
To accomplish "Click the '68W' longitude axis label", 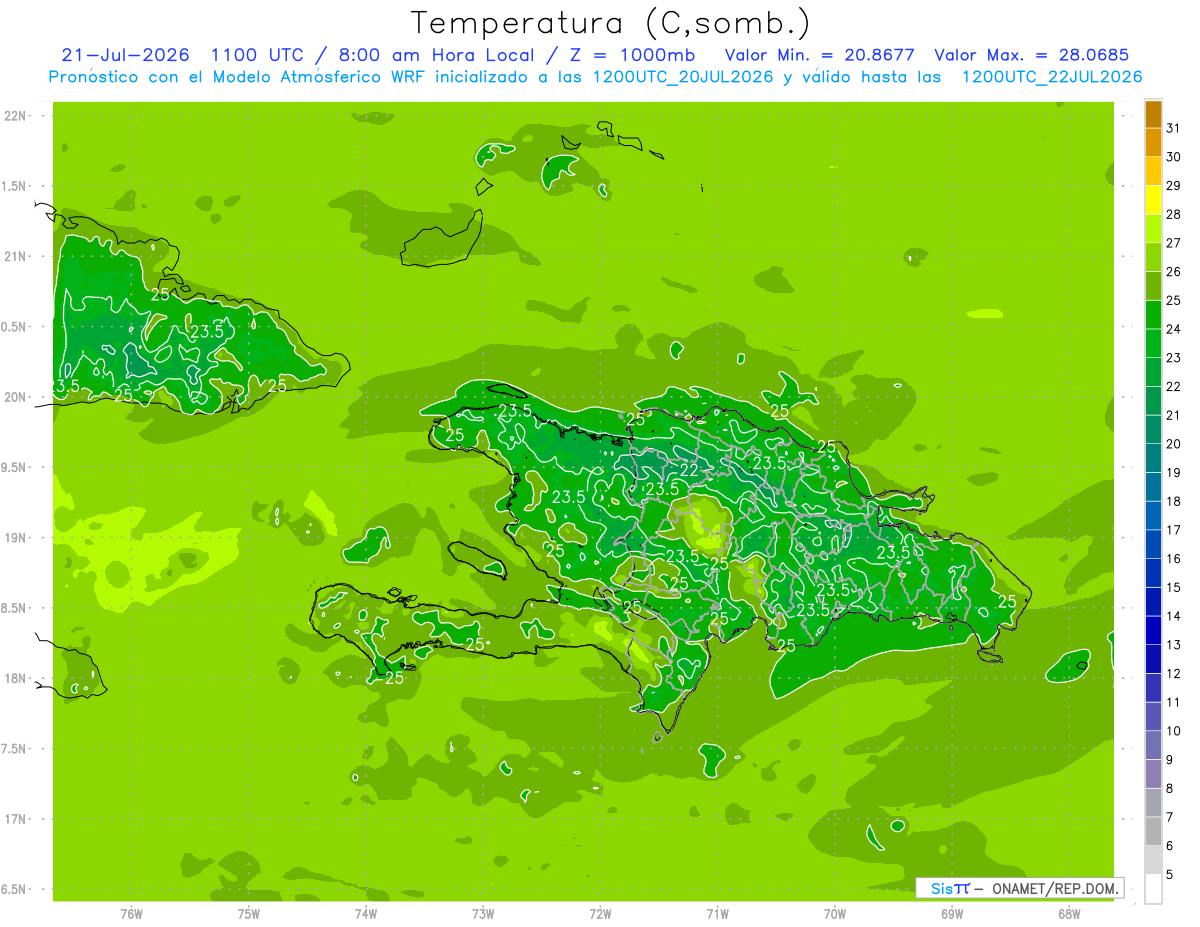I will [1069, 913].
